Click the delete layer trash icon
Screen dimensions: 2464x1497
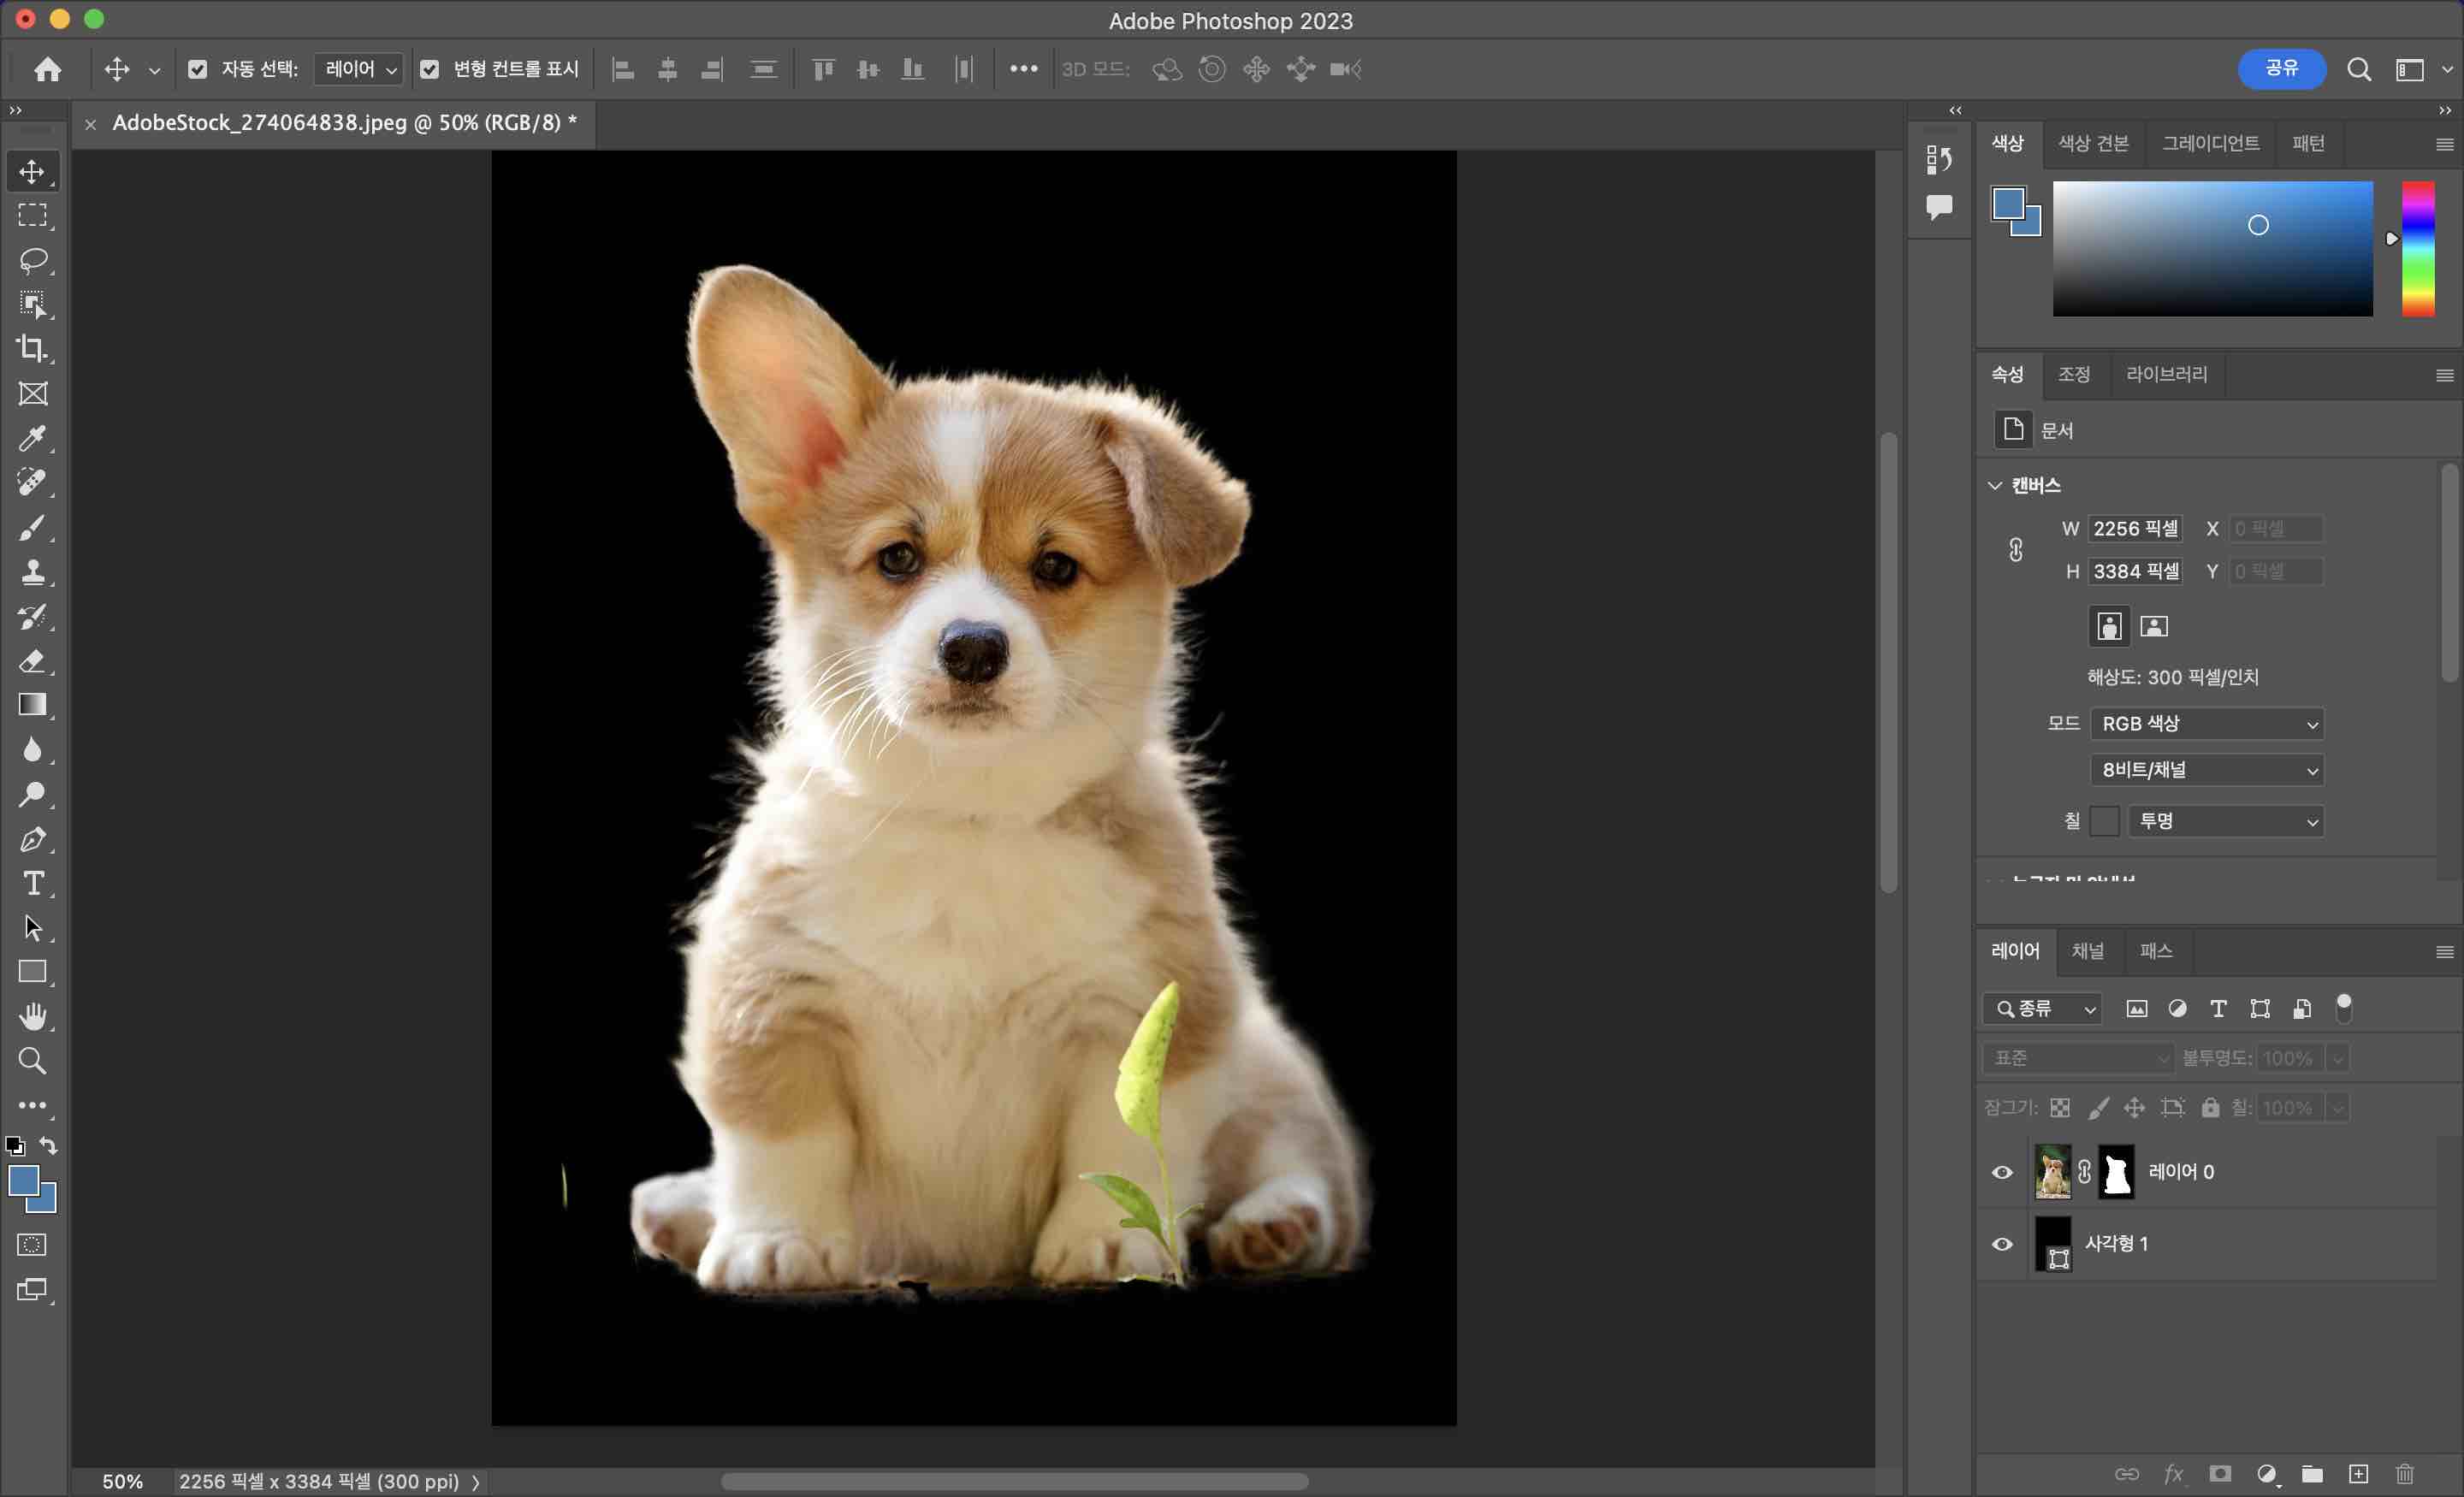(x=2405, y=1474)
